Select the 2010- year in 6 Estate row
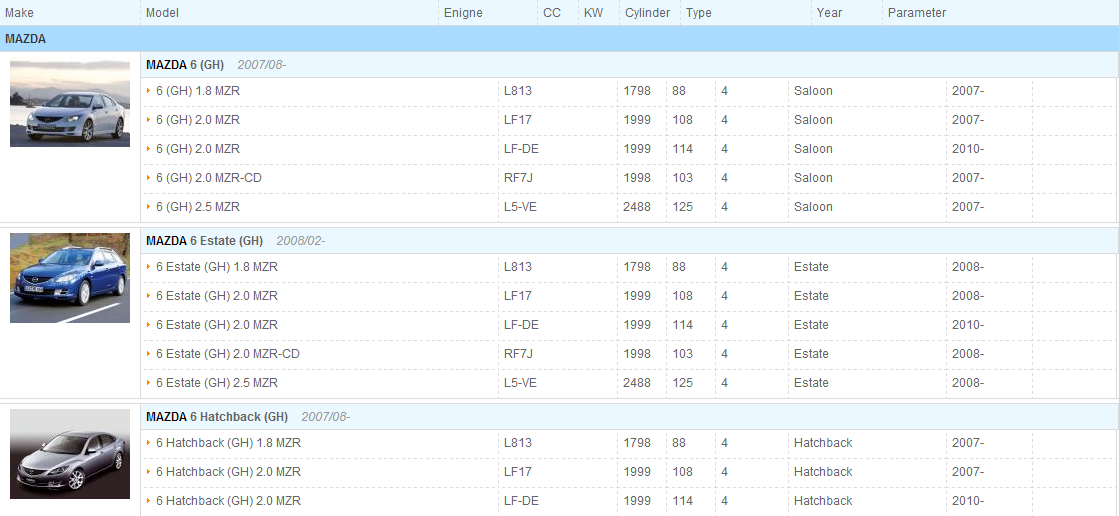1119x516 pixels. pos(968,325)
